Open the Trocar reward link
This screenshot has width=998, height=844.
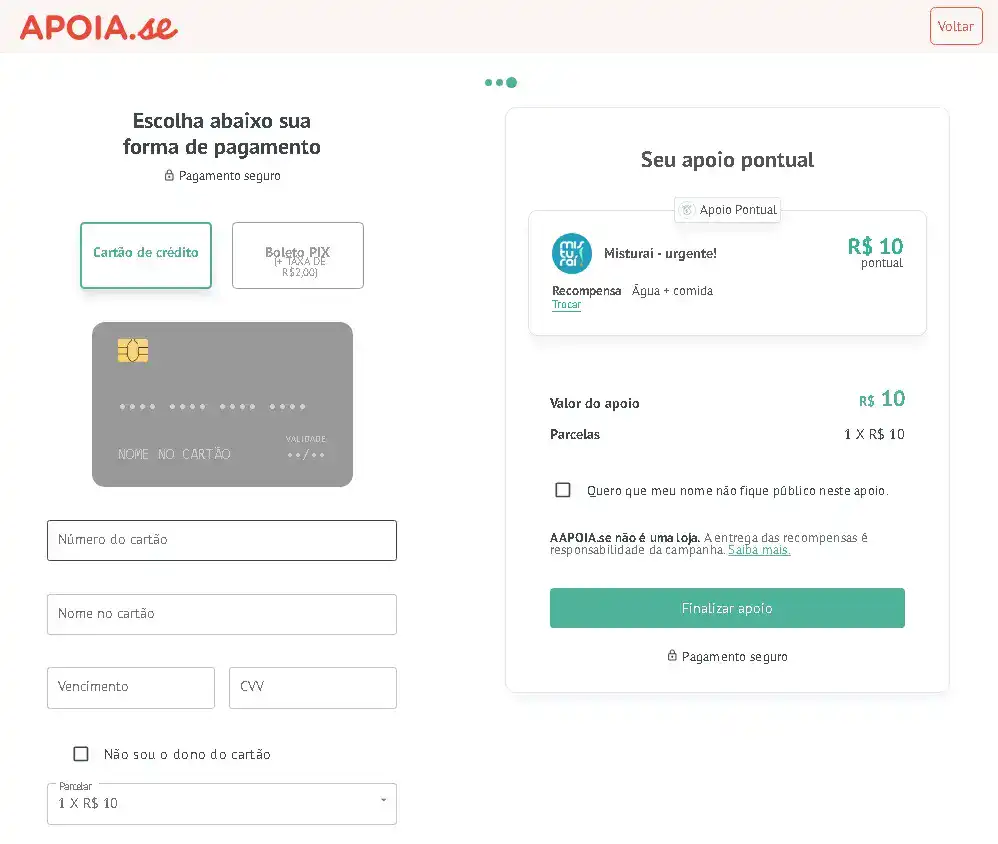(566, 304)
